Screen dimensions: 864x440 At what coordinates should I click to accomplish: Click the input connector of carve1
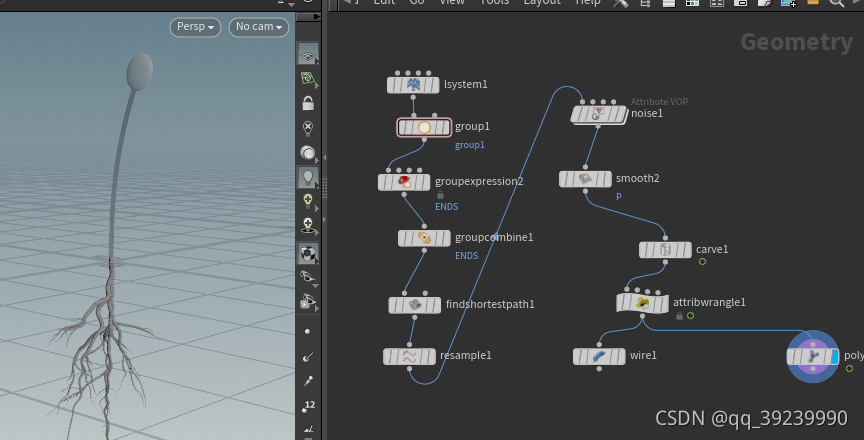(665, 238)
